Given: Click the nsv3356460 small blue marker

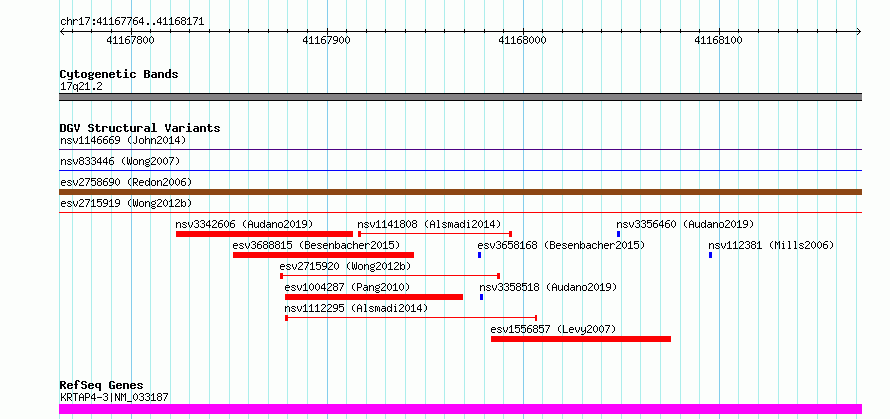Looking at the screenshot, I should click(x=619, y=234).
